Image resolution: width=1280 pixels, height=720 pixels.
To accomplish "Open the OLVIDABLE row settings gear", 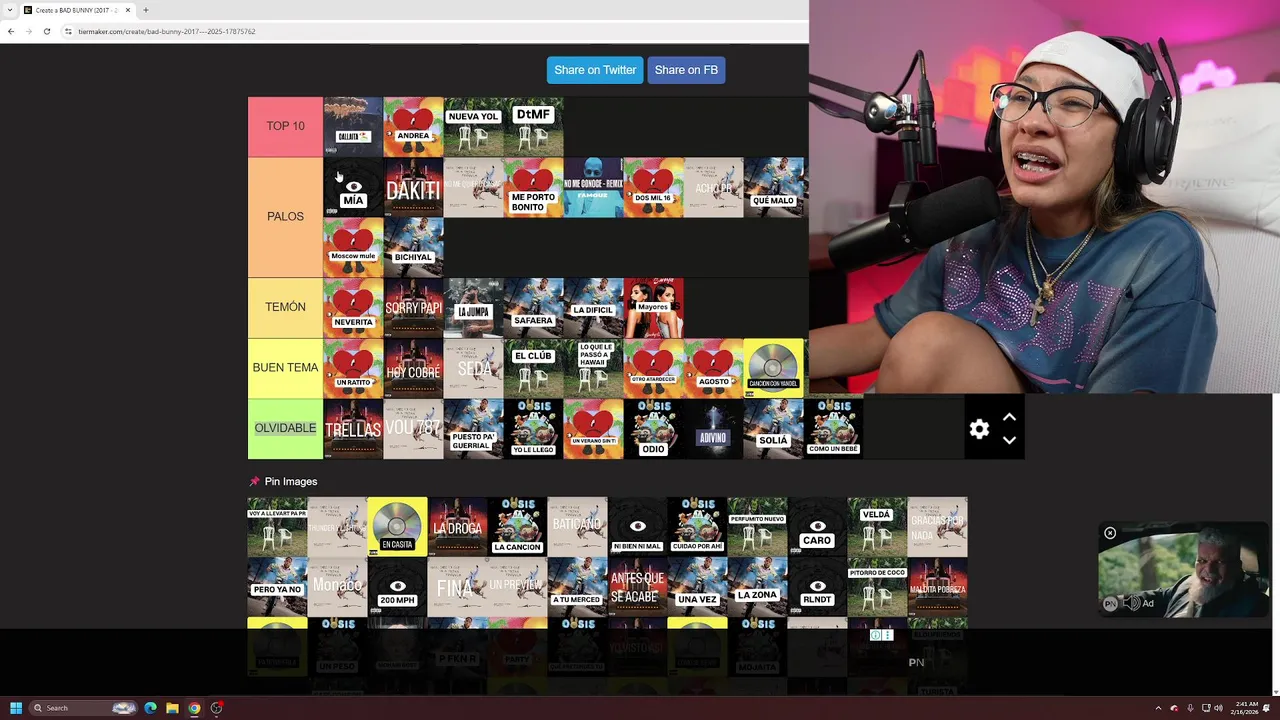I will [979, 429].
